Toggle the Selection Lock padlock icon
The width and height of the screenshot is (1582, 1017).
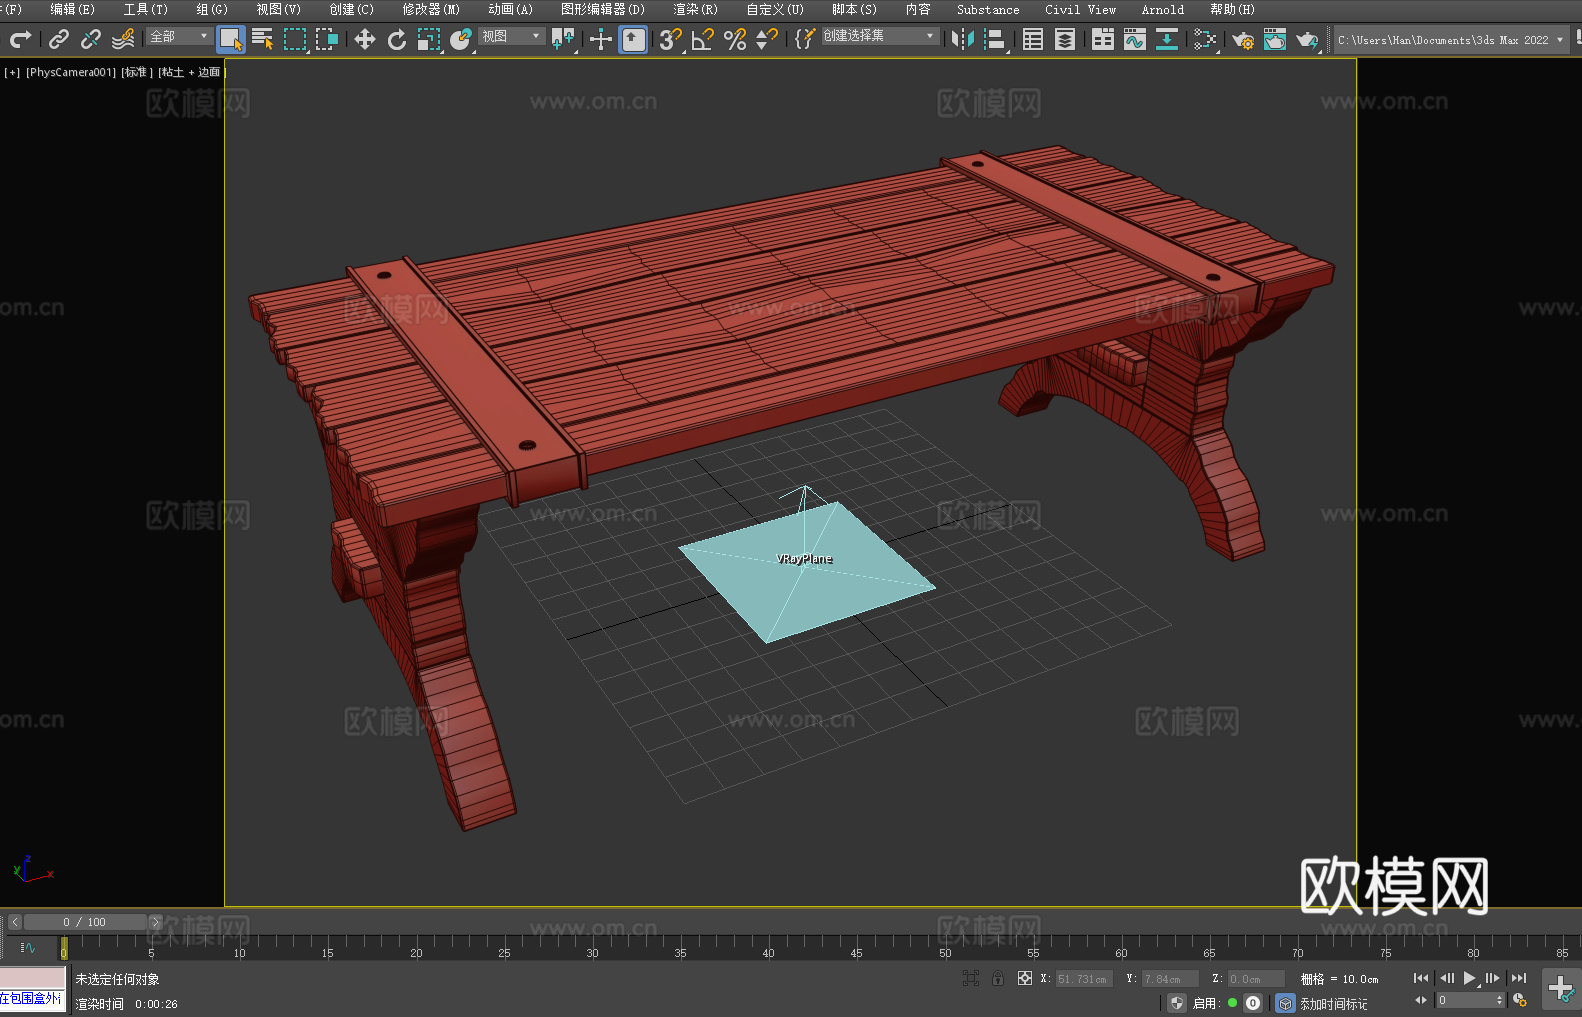tap(998, 978)
